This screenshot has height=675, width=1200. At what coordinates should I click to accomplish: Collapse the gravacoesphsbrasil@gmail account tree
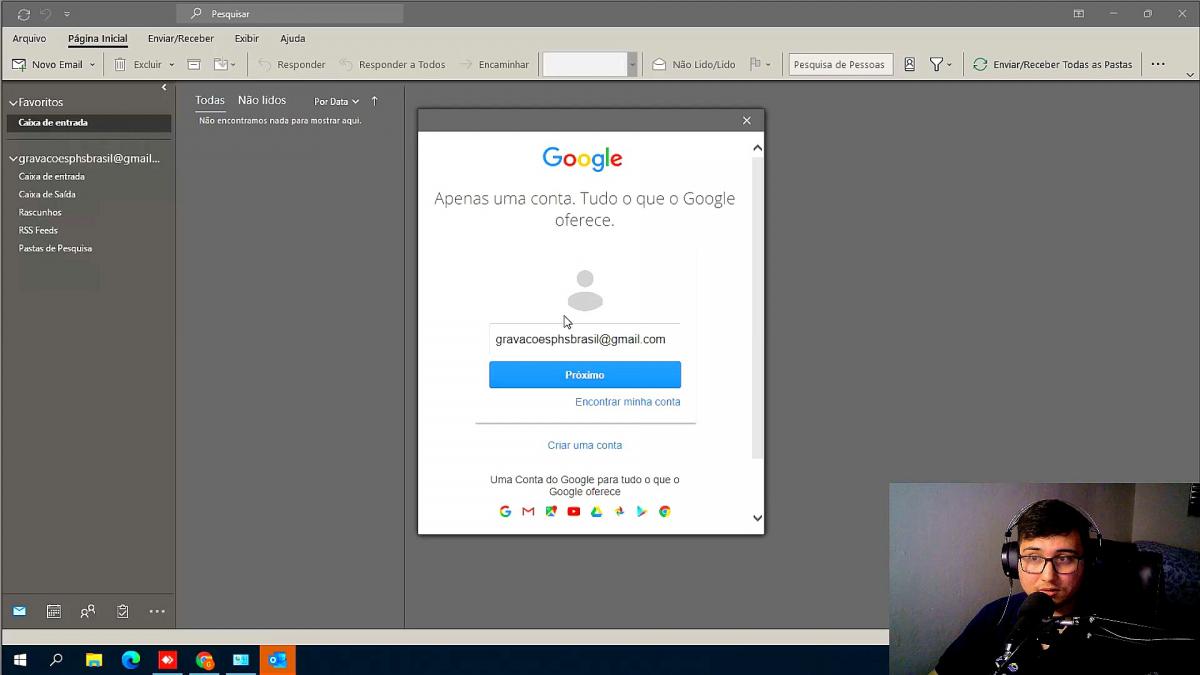click(x=13, y=158)
